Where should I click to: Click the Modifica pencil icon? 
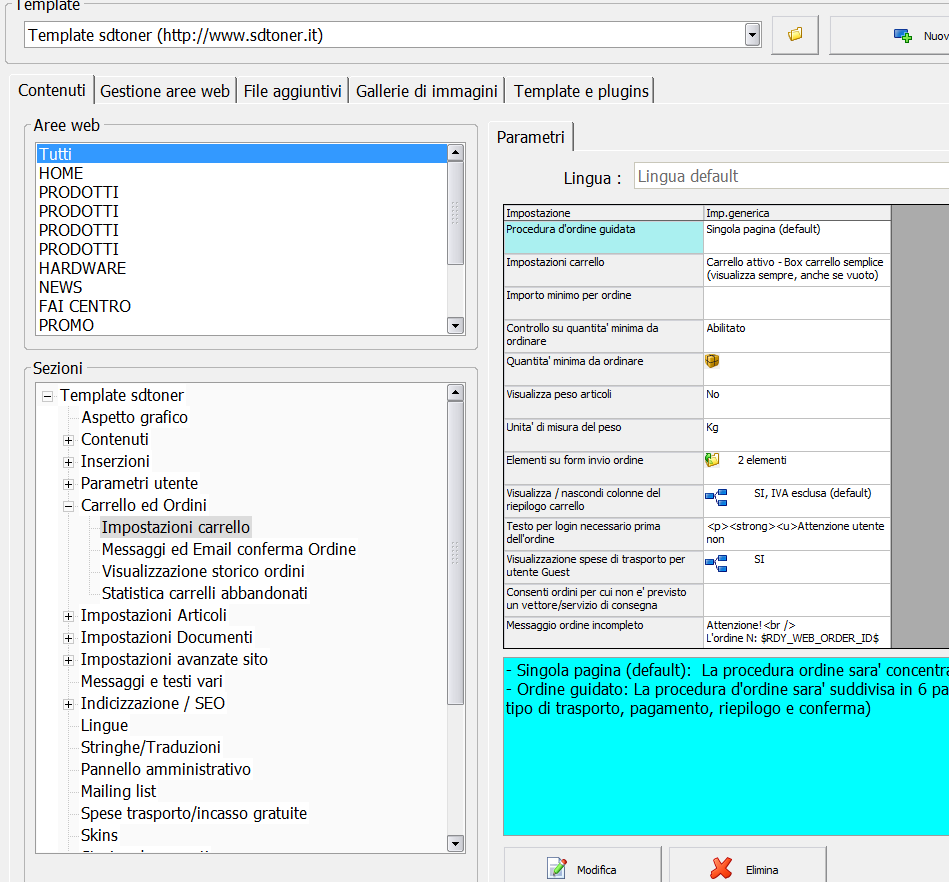[556, 868]
